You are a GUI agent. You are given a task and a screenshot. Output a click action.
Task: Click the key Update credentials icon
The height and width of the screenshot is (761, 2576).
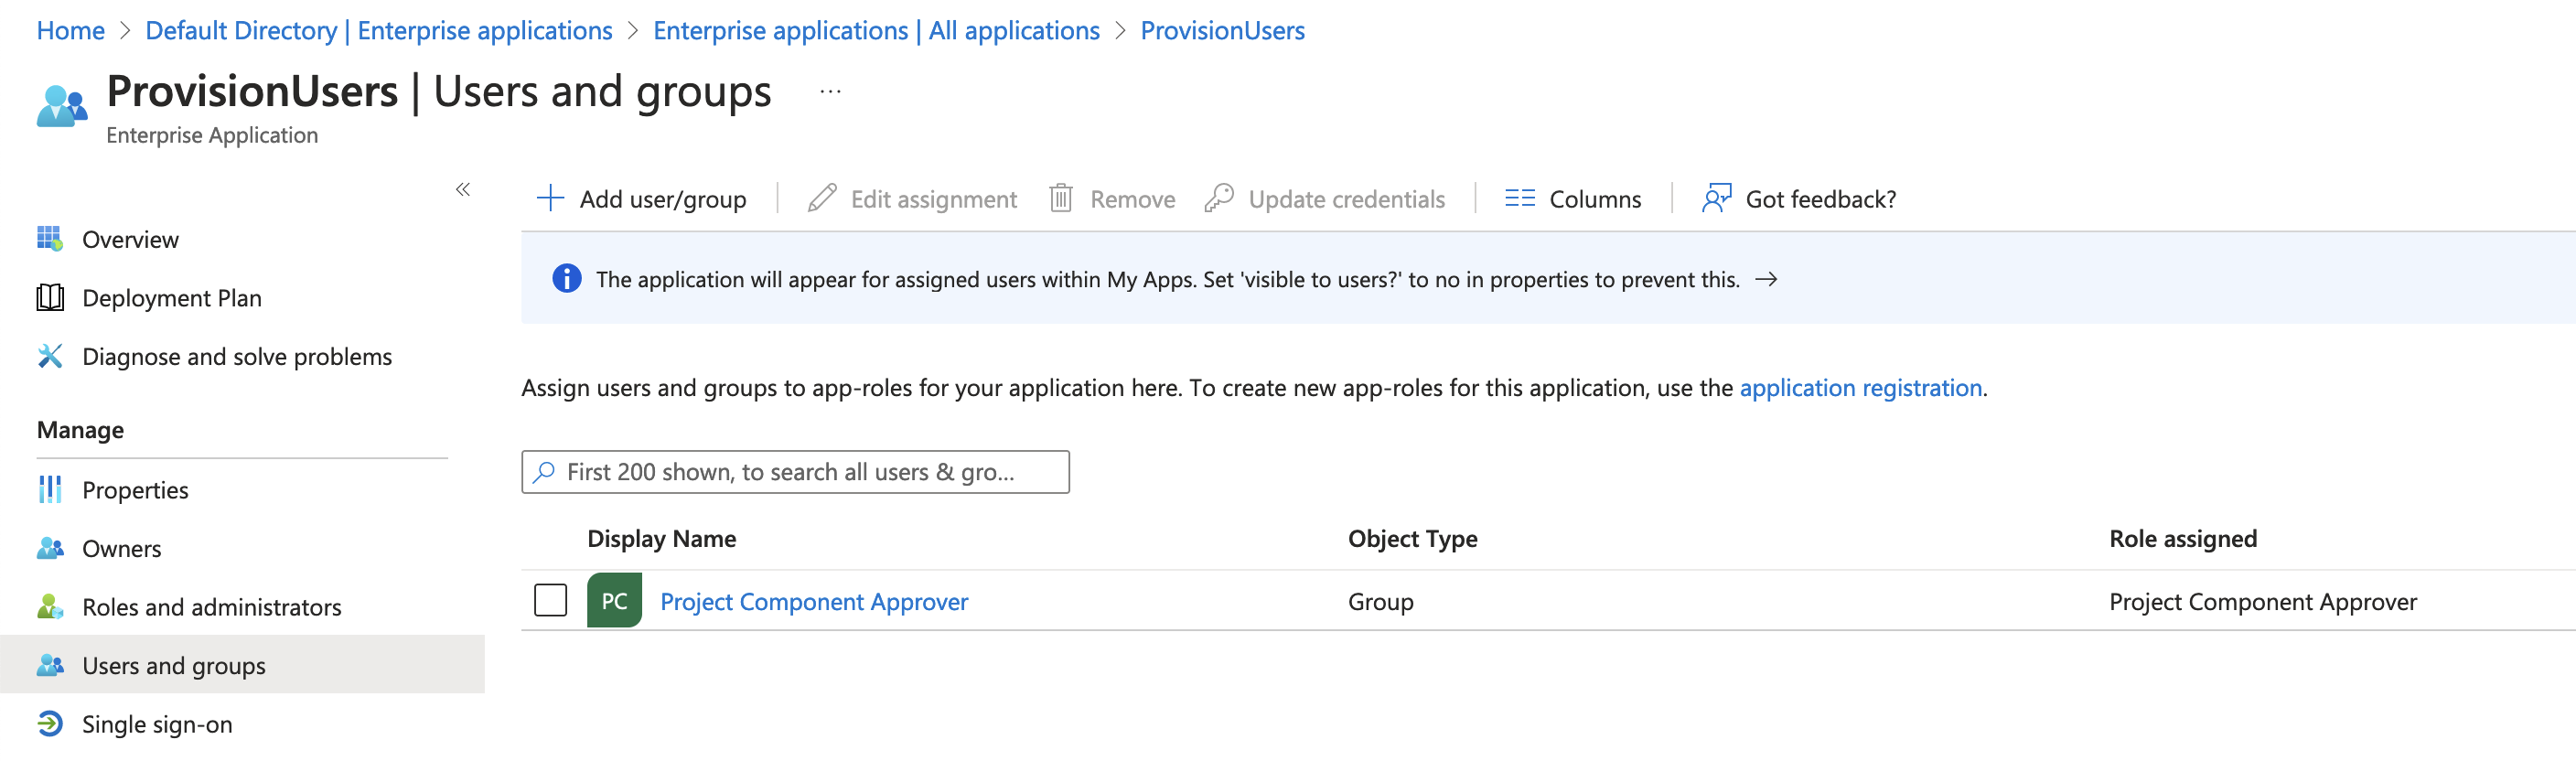pos(1219,198)
